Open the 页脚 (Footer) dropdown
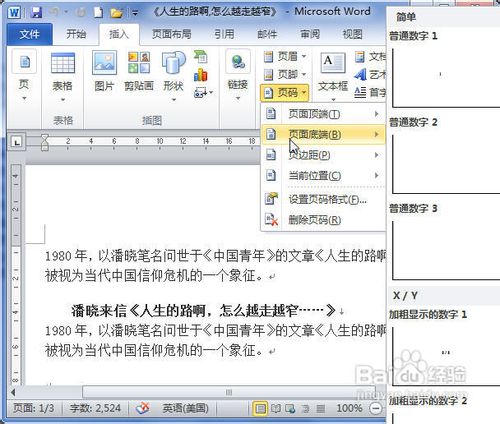 point(285,74)
